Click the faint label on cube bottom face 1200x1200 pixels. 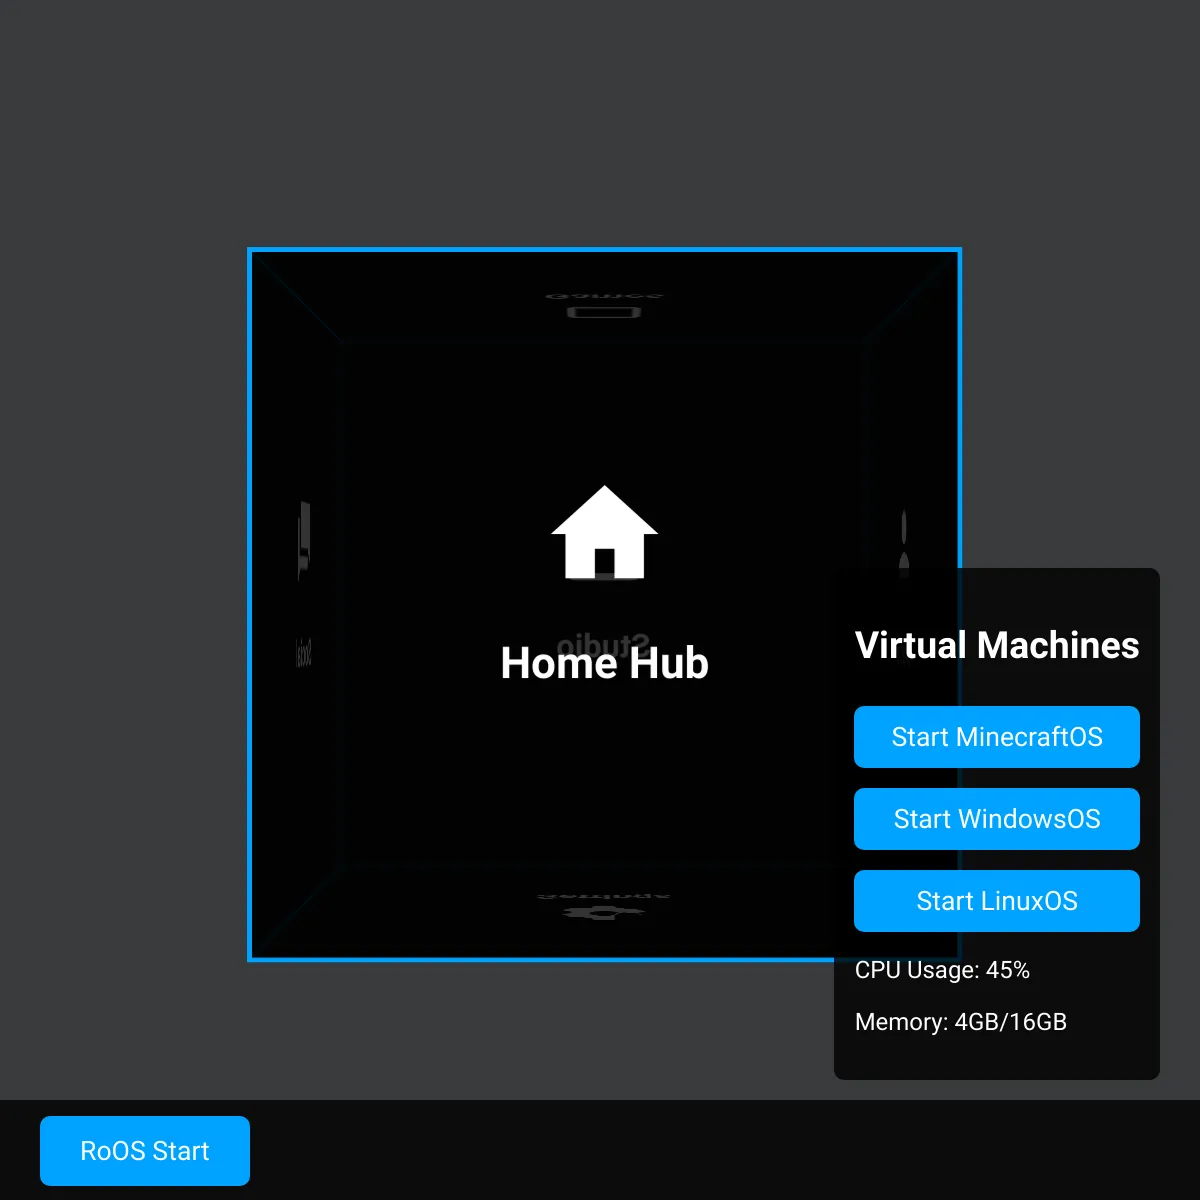[x=602, y=896]
